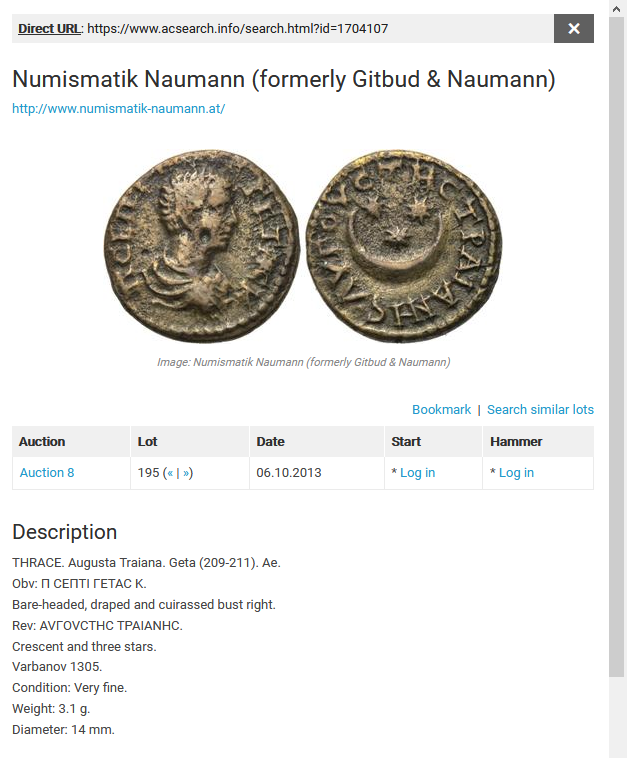Click the acsearch.info direct URL text
The width and height of the screenshot is (627, 758).
click(237, 29)
